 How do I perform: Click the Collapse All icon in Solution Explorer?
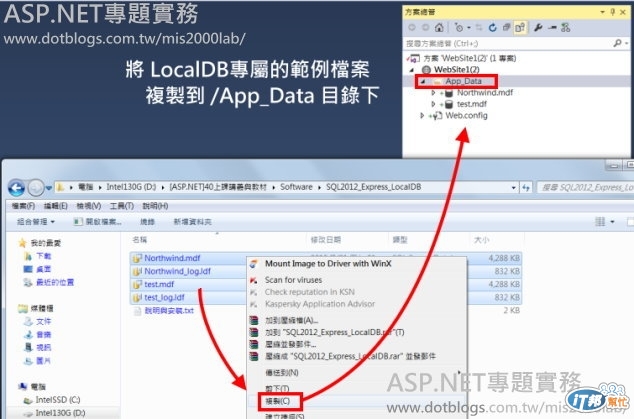[506, 28]
